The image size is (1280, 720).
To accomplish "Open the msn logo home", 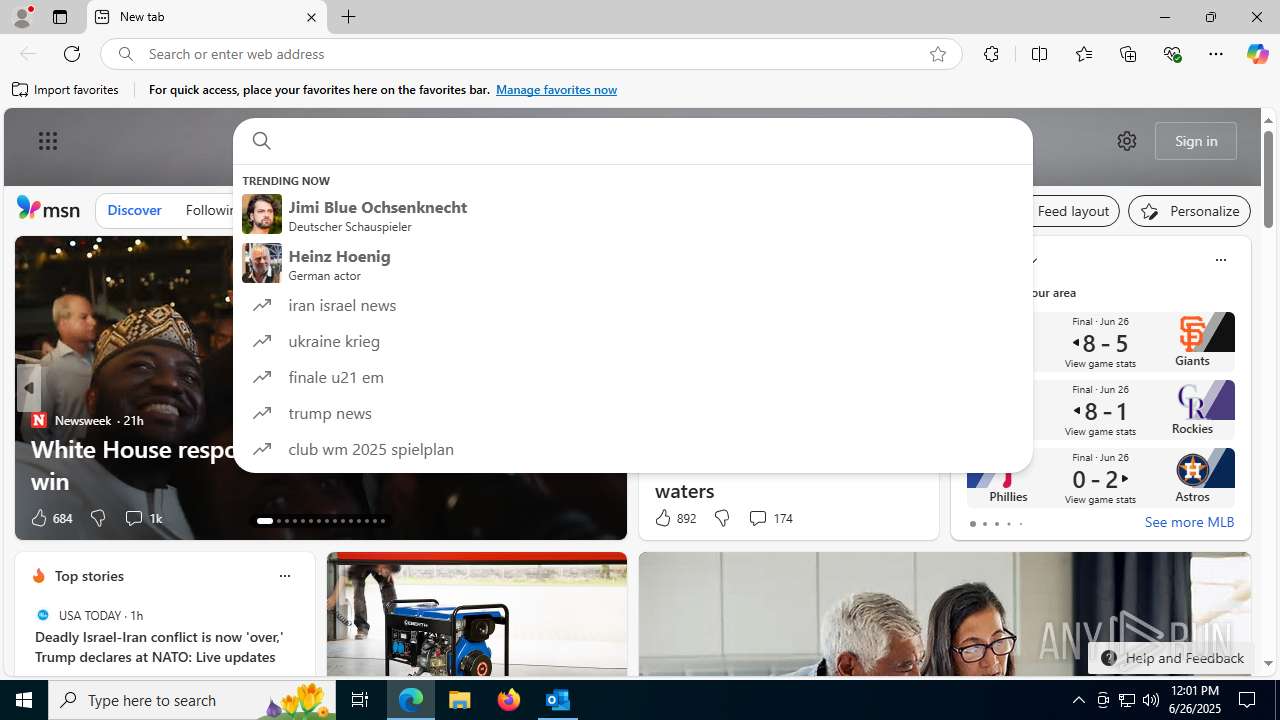I will coord(48,209).
